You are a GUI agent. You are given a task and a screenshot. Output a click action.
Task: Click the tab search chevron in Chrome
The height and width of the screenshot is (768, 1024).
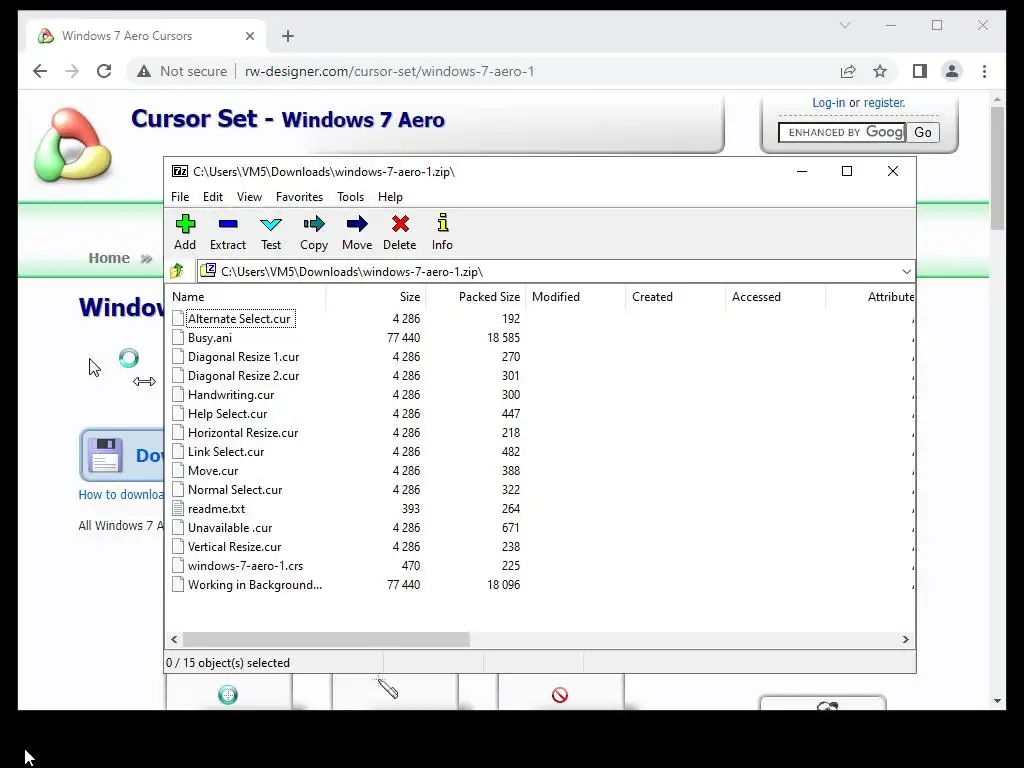pyautogui.click(x=844, y=25)
